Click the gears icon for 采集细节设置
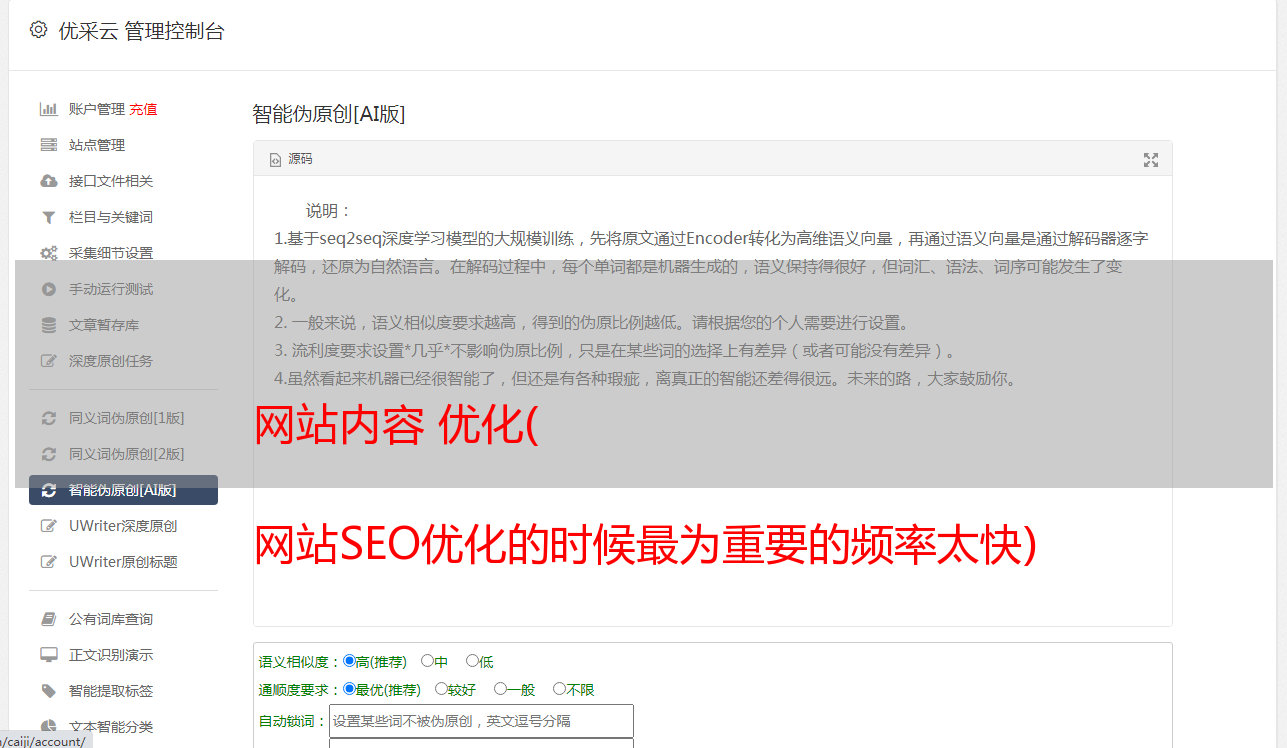 [48, 253]
